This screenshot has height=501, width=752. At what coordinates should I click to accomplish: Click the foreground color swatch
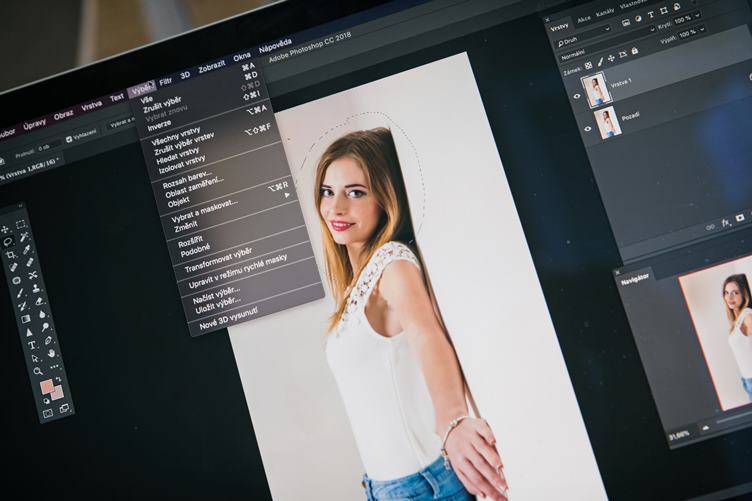coord(47,386)
